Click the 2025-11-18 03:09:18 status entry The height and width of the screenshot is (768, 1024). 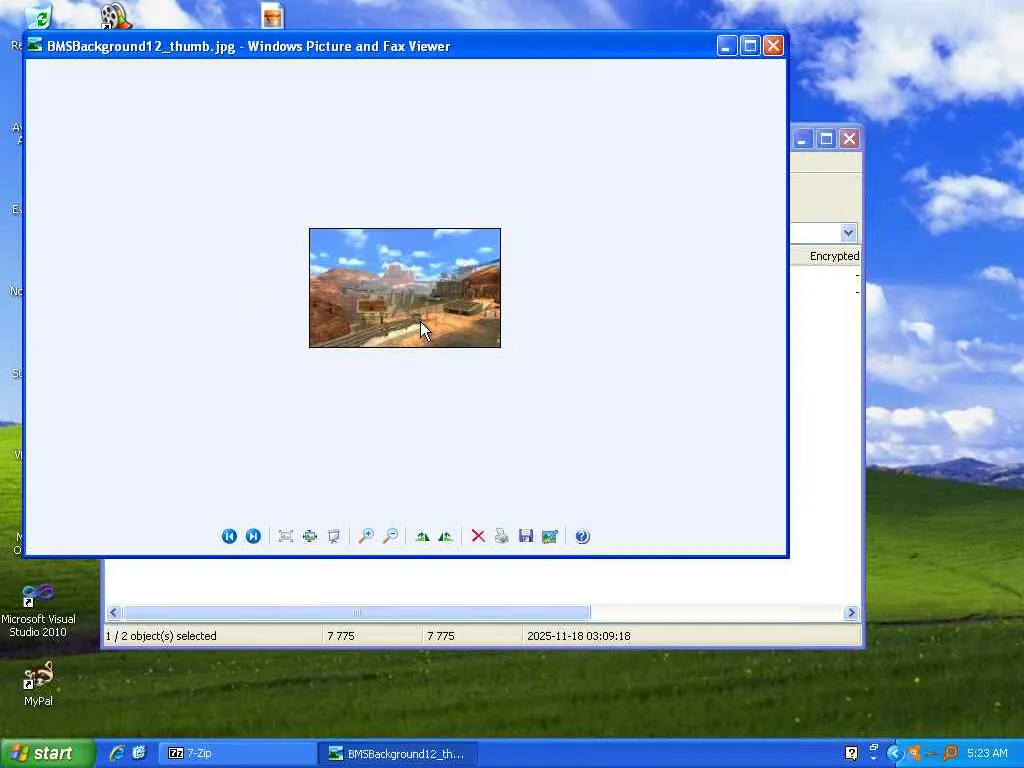point(579,636)
